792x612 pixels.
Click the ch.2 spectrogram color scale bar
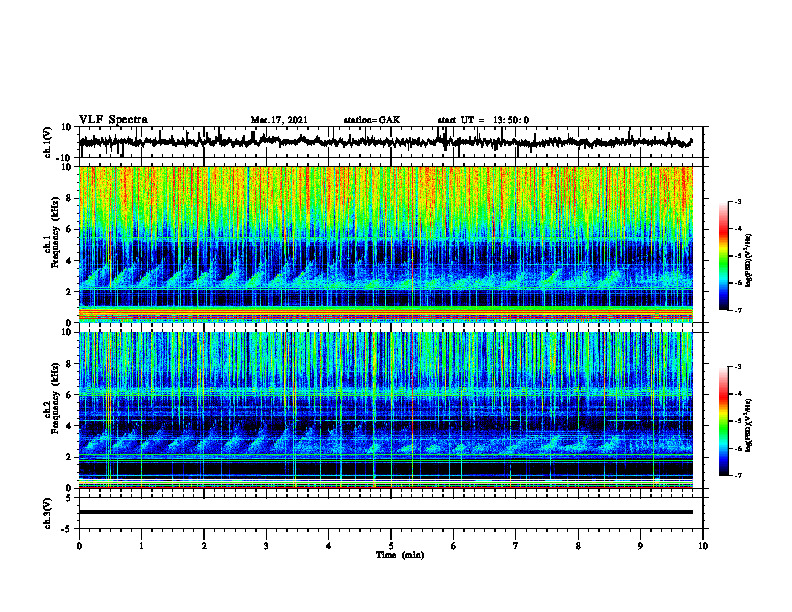(x=723, y=421)
